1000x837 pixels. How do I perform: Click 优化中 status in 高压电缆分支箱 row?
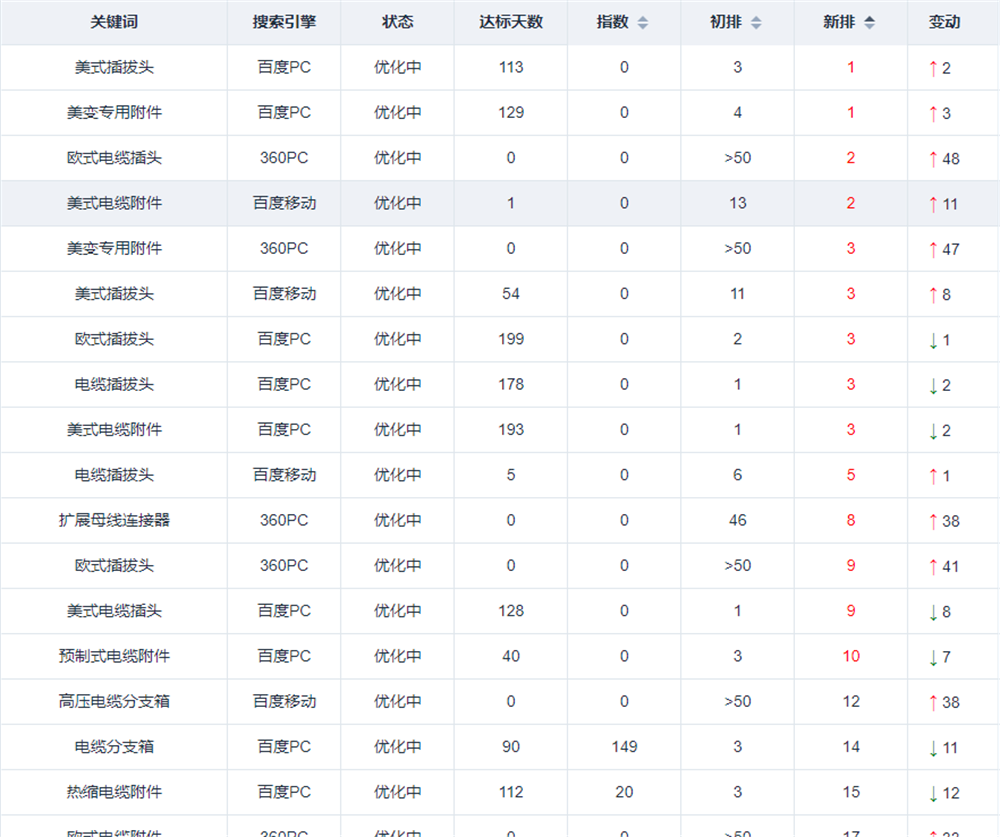[x=397, y=701]
